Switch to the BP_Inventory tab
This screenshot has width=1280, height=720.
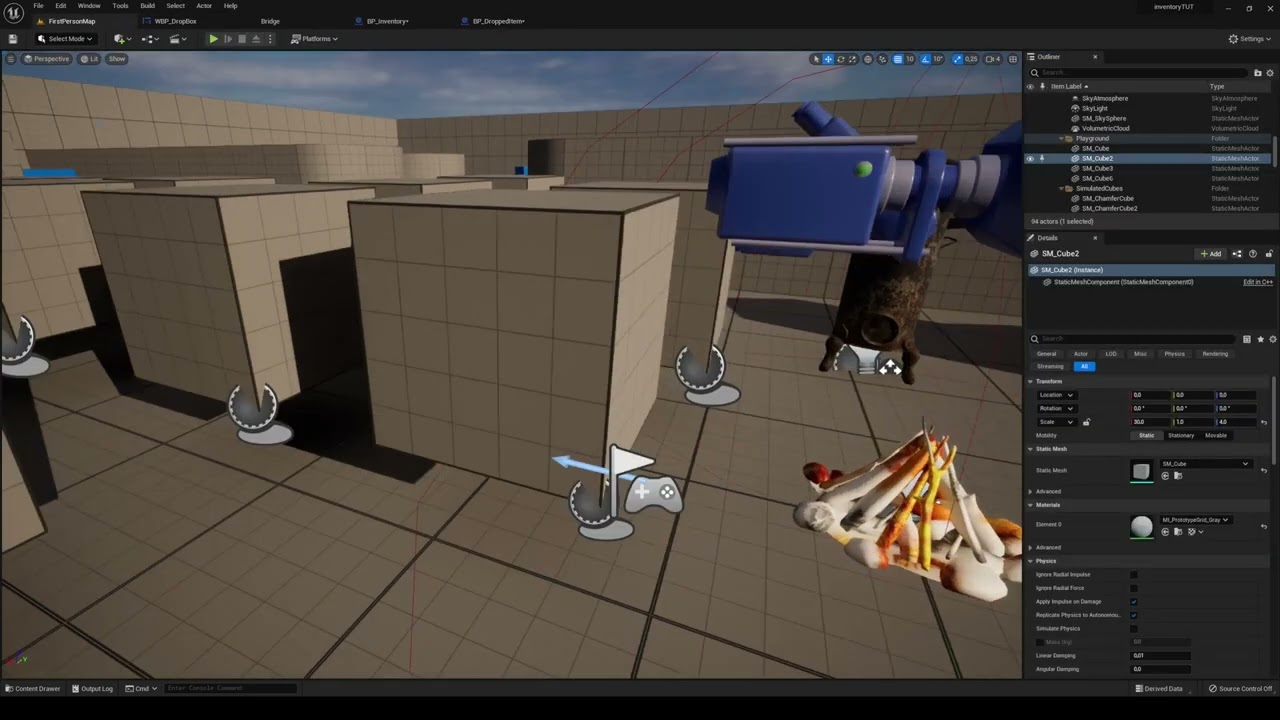(x=387, y=21)
